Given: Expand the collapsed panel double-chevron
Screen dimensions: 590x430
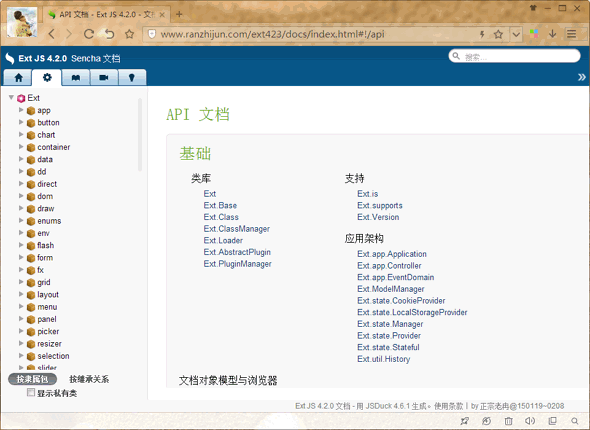Looking at the screenshot, I should [582, 77].
